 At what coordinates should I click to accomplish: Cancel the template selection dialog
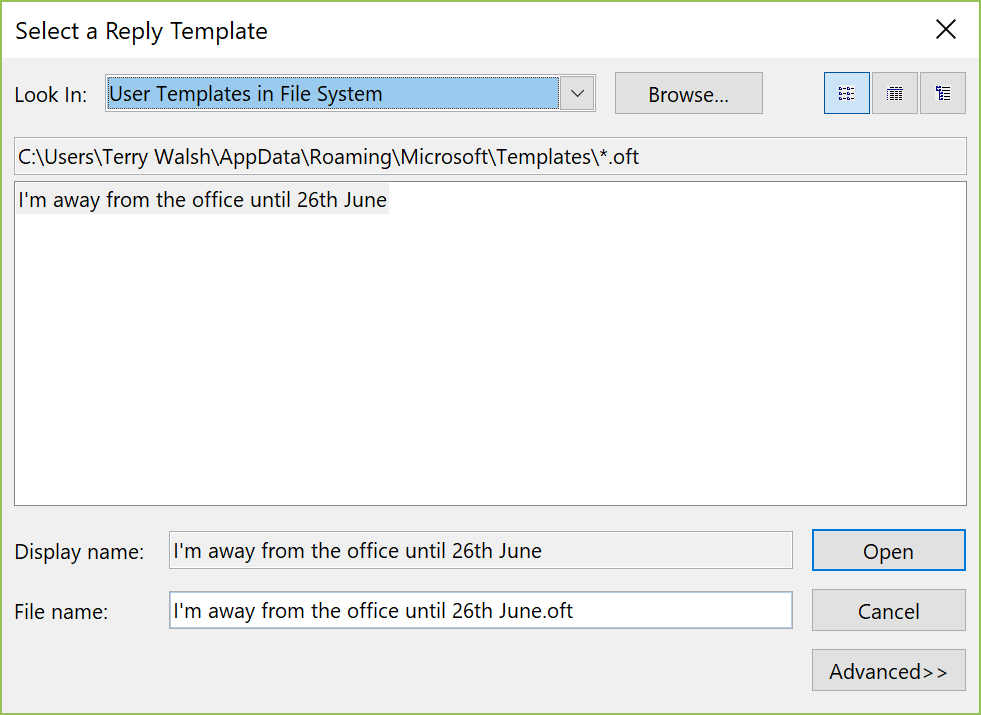[x=888, y=611]
